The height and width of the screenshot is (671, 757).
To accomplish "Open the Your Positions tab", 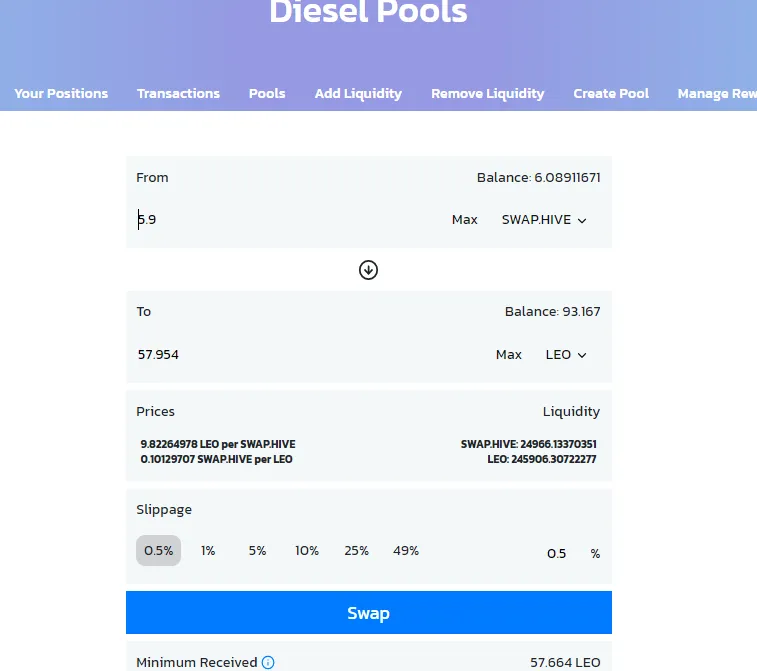I will pyautogui.click(x=61, y=94).
